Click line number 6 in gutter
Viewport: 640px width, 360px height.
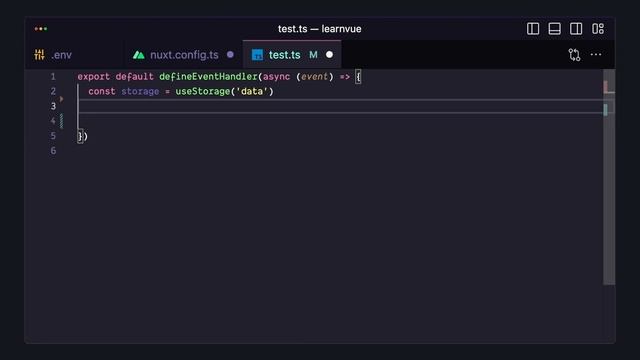point(53,151)
